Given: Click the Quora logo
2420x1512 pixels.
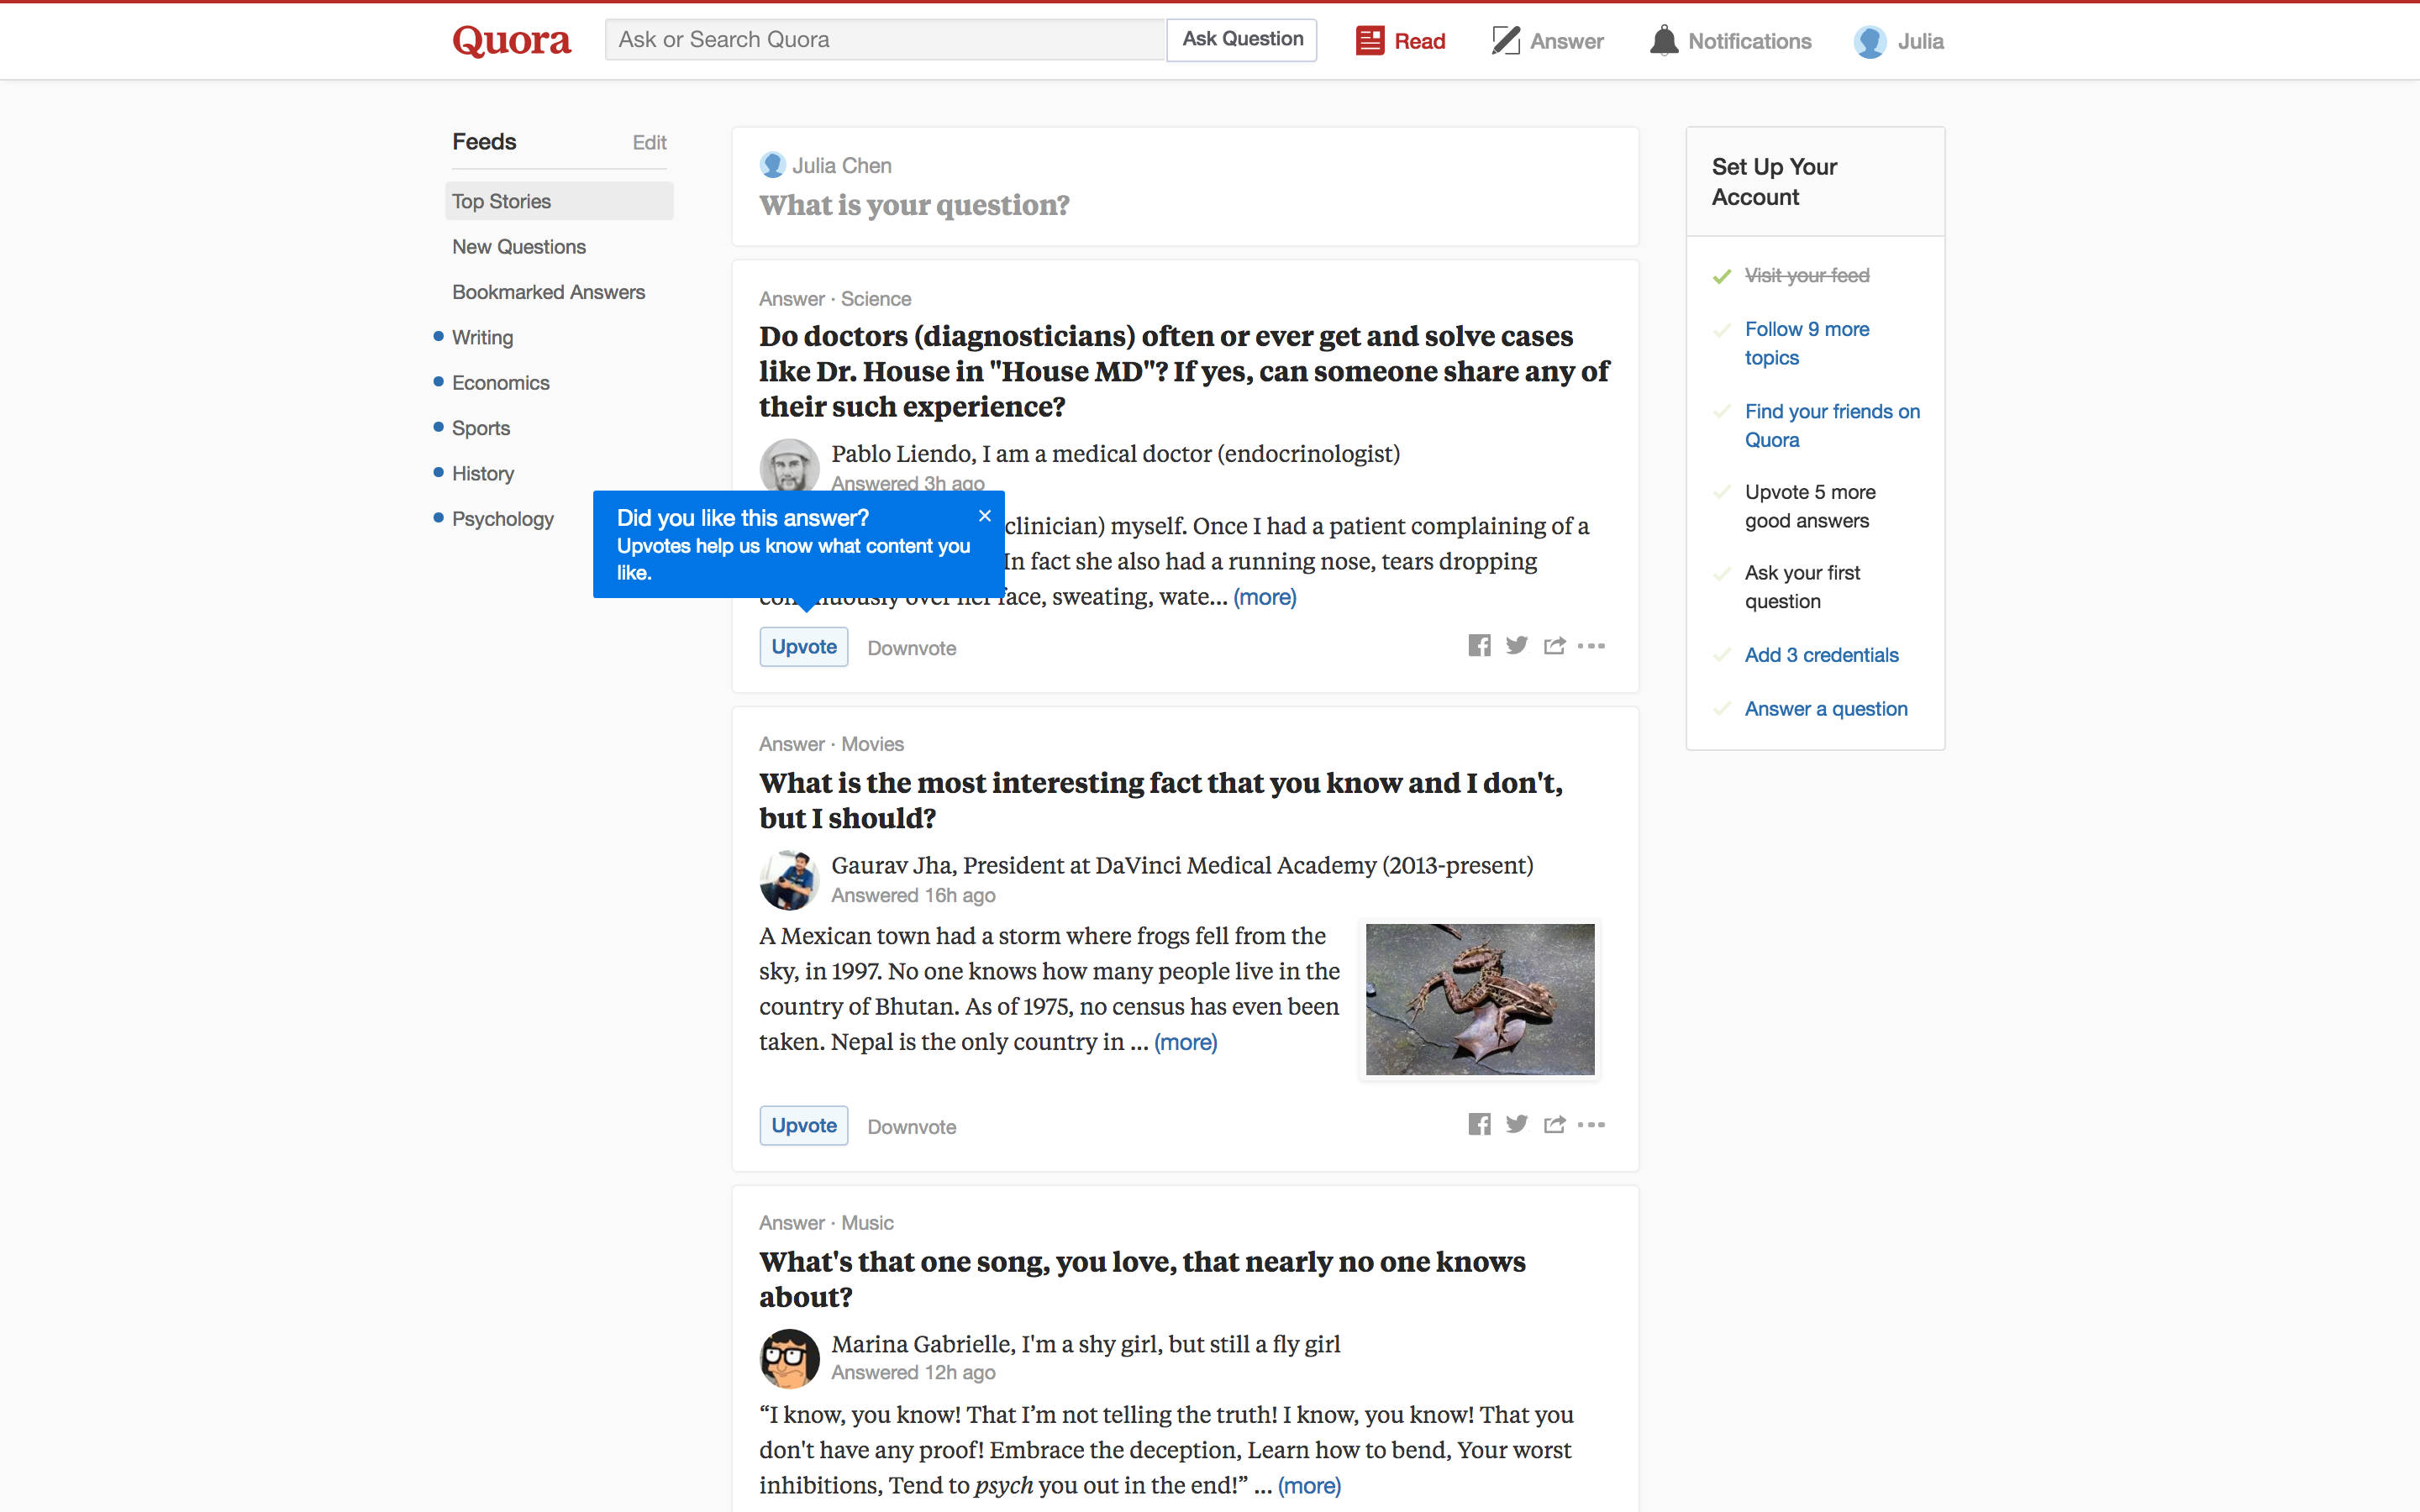Looking at the screenshot, I should [511, 40].
